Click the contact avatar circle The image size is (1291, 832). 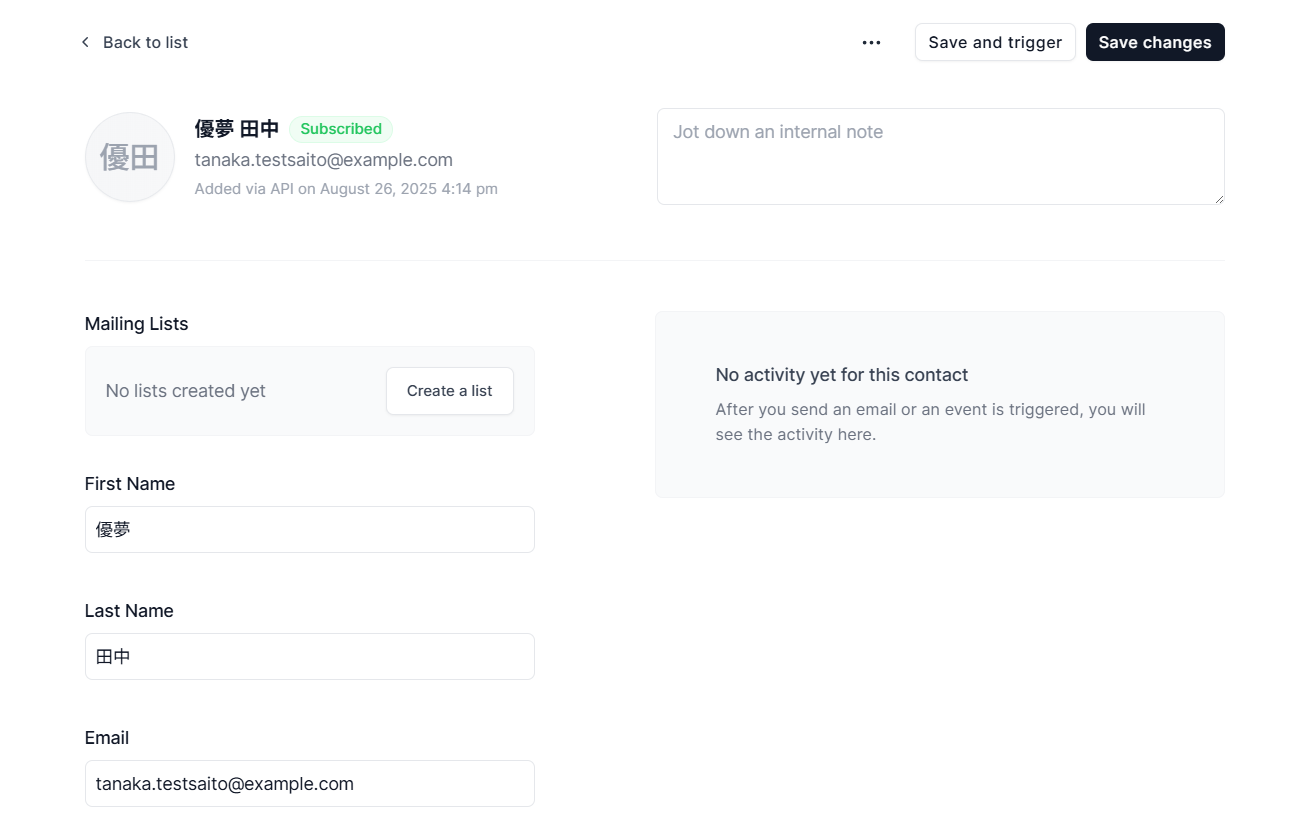(x=130, y=157)
